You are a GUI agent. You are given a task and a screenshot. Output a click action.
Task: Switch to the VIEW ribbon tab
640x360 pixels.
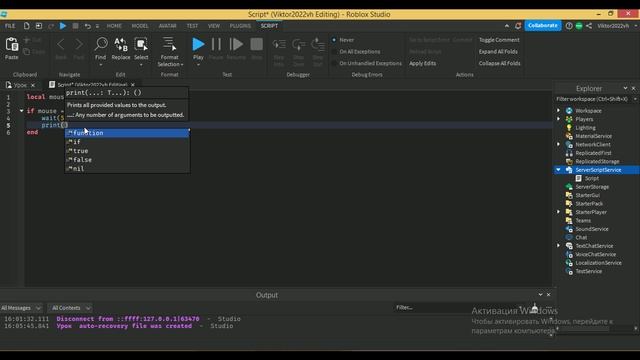[x=214, y=26]
